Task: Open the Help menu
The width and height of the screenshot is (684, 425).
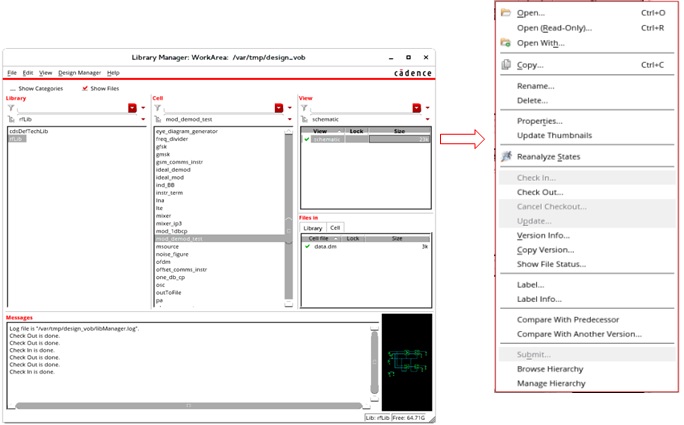Action: tap(113, 73)
